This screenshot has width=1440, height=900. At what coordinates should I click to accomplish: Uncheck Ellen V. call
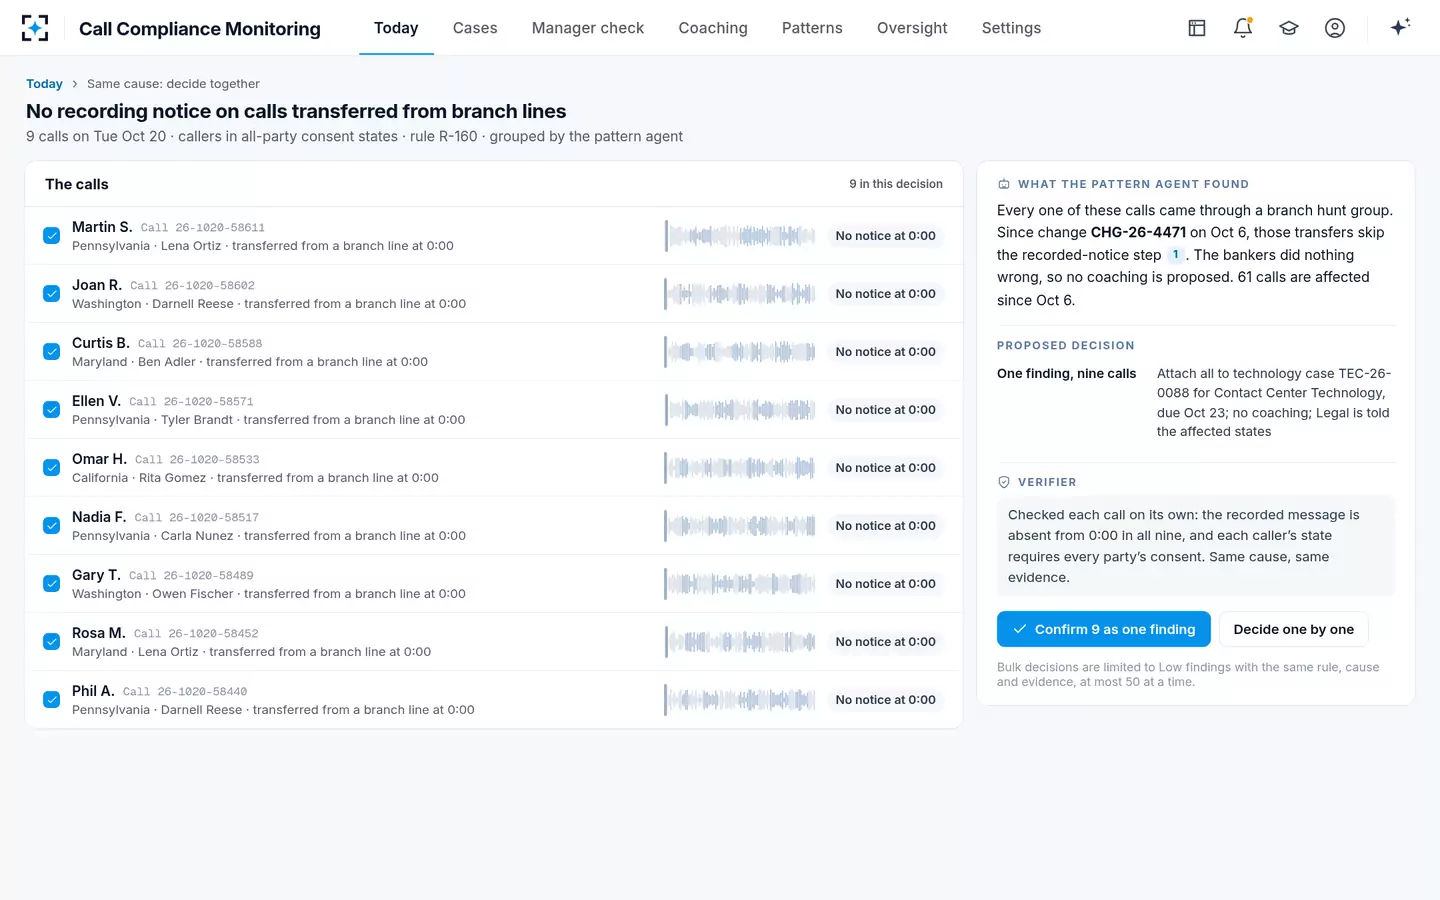point(51,410)
